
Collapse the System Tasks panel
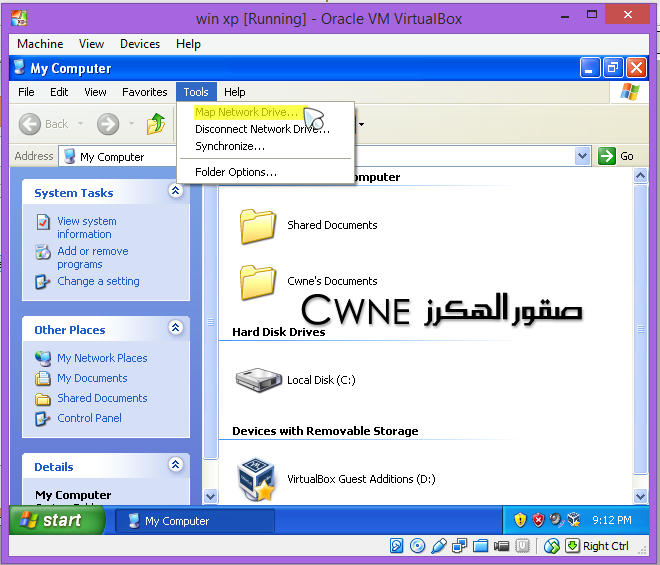click(176, 192)
